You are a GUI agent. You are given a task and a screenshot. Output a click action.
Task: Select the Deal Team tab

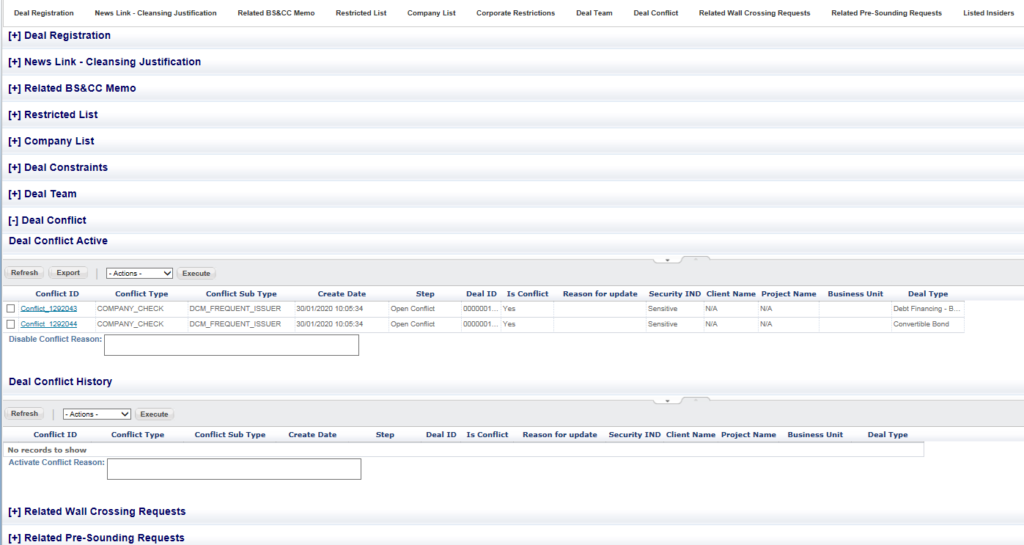594,13
